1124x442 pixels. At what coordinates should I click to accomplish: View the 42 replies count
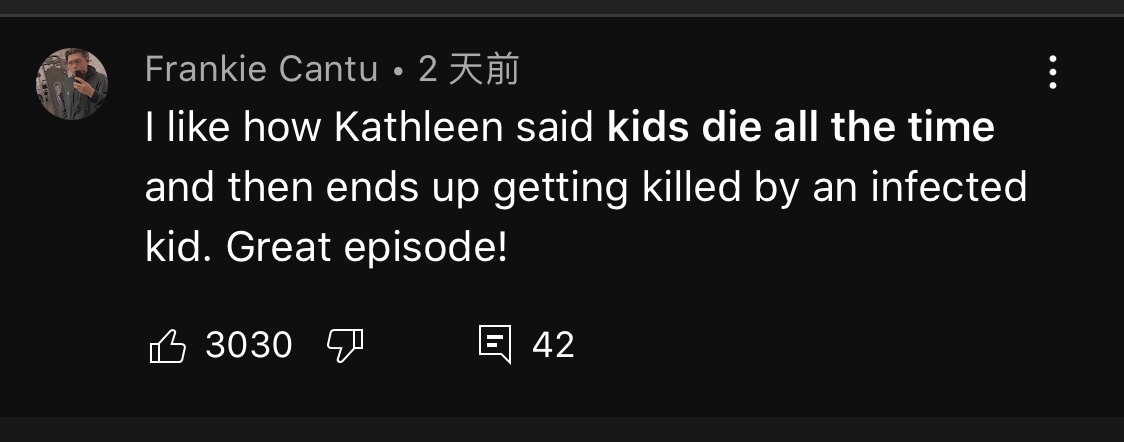click(x=553, y=345)
